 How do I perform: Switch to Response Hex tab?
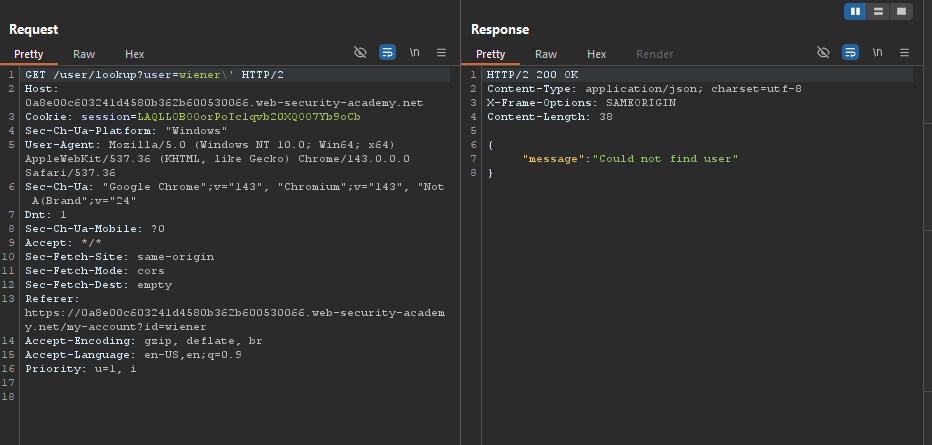[596, 54]
